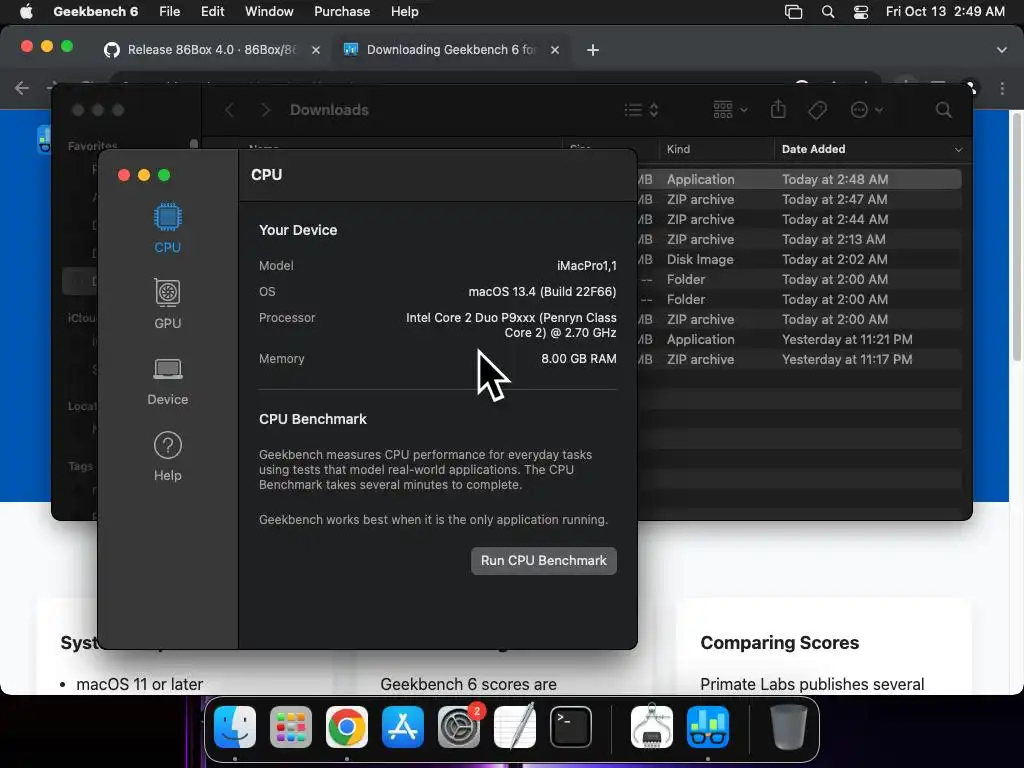Viewport: 1024px width, 768px height.
Task: Open the Apple menu
Action: [x=25, y=12]
